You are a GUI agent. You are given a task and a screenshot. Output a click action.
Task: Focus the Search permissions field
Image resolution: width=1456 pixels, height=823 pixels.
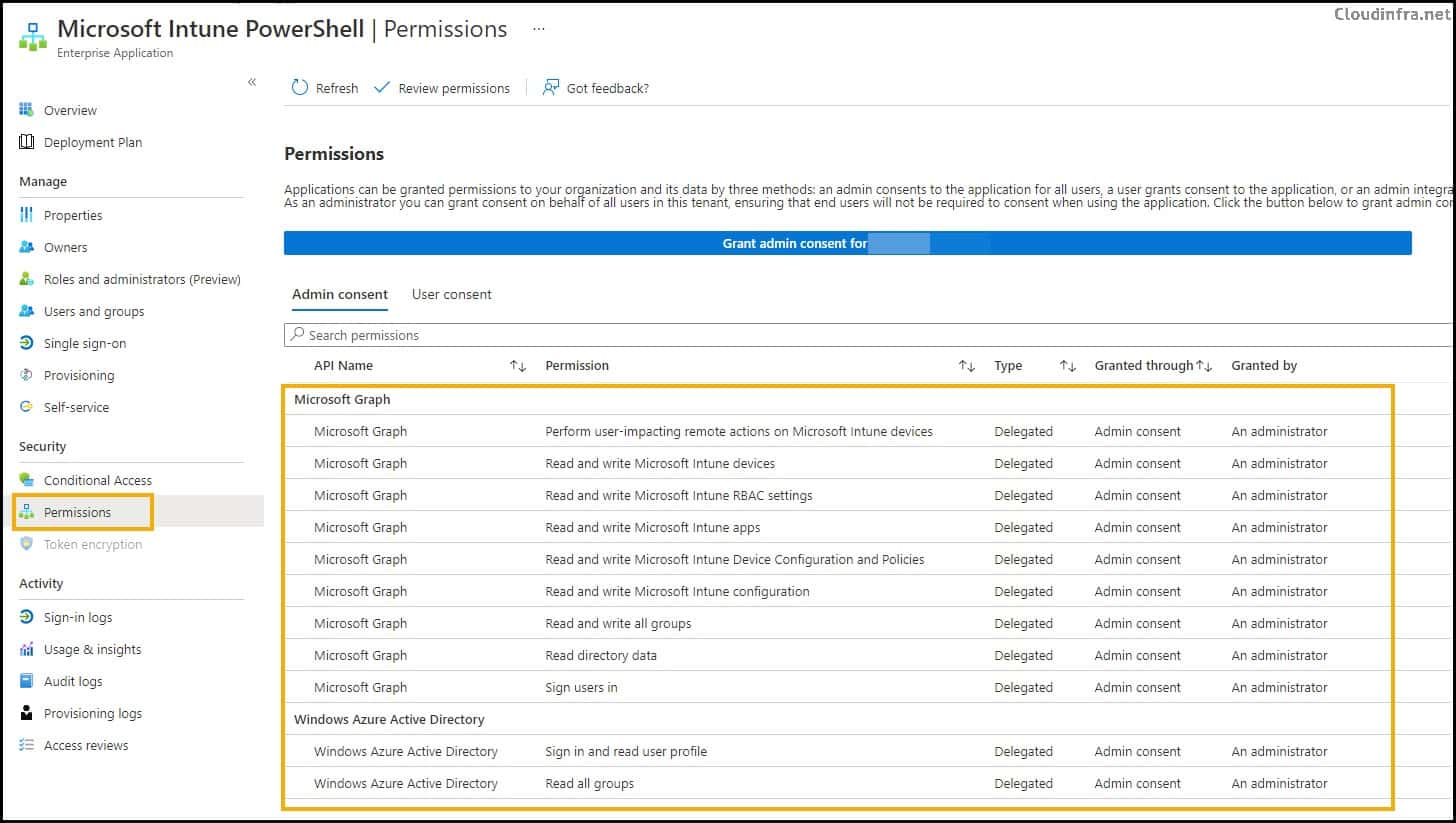(868, 335)
